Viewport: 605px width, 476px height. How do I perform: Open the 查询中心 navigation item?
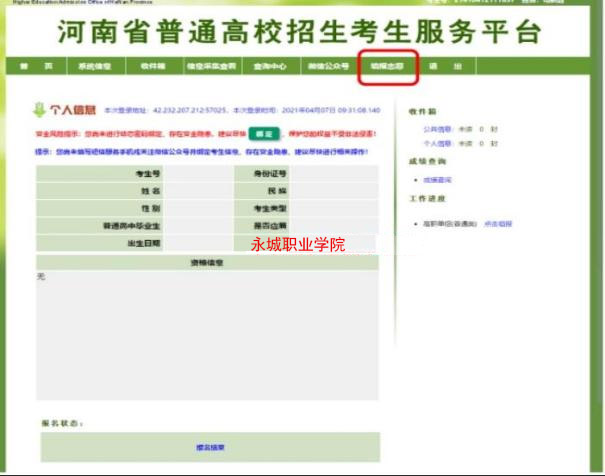point(271,66)
